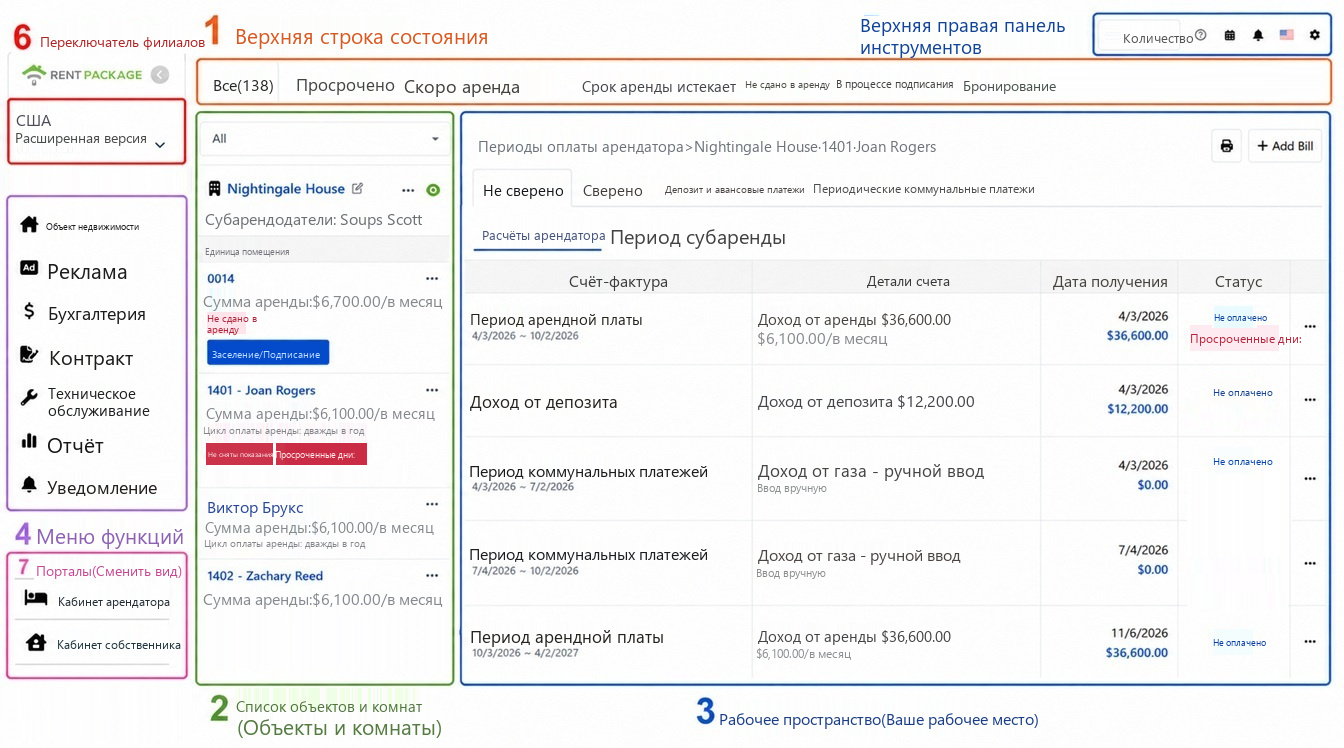This screenshot has width=1344, height=748.
Task: Select the Расчёты арендатора sub-tab
Action: coord(544,236)
